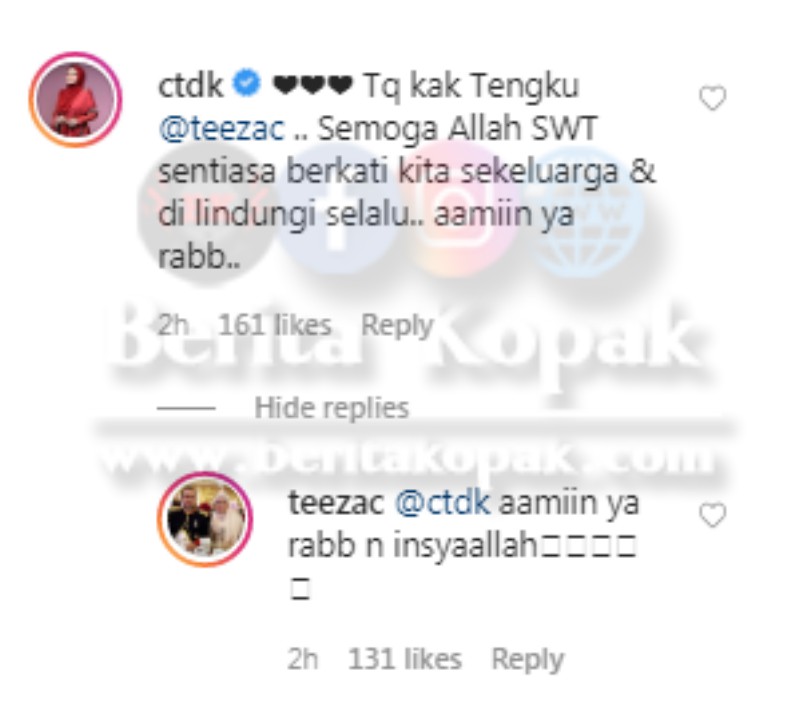Open teezac's profile picture
Image resolution: width=800 pixels, height=718 pixels.
coord(205,519)
